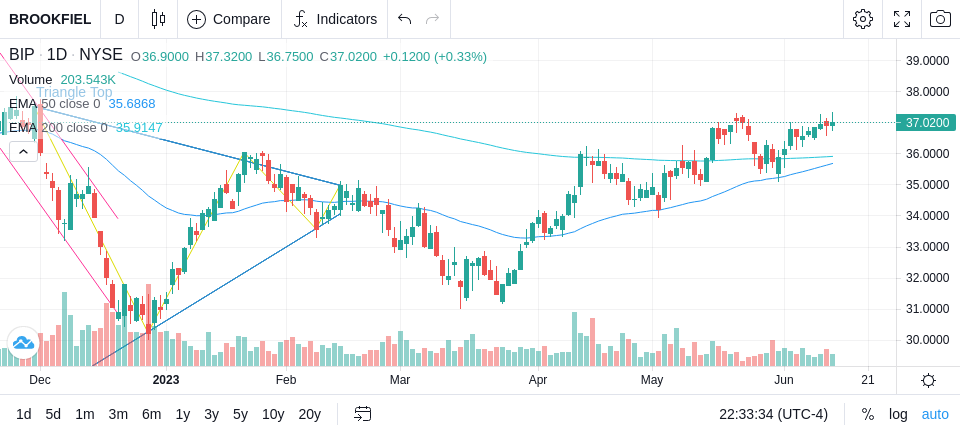Image resolution: width=960 pixels, height=433 pixels.
Task: Open the candlestick chart style menu
Action: (x=158, y=19)
